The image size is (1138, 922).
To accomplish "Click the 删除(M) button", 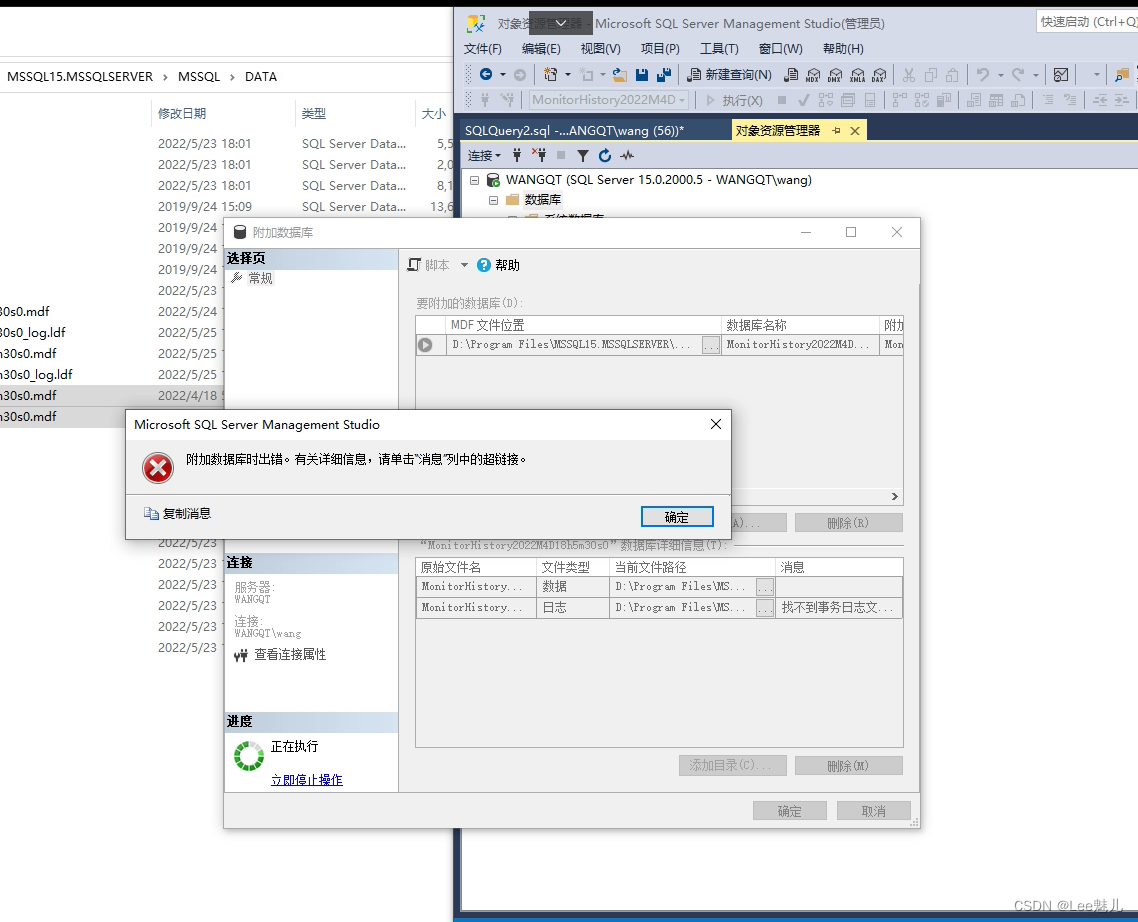I will 848,765.
